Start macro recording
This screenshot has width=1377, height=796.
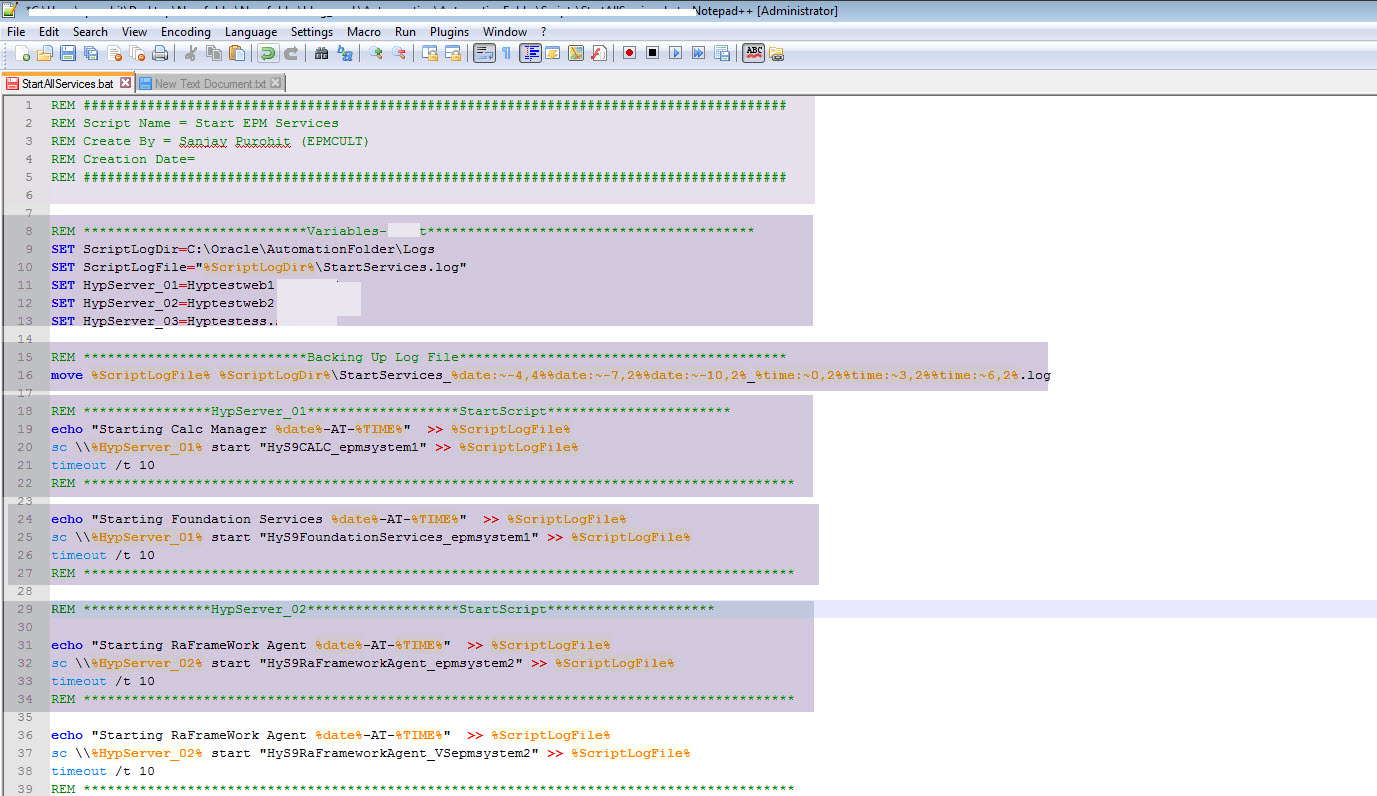631,53
